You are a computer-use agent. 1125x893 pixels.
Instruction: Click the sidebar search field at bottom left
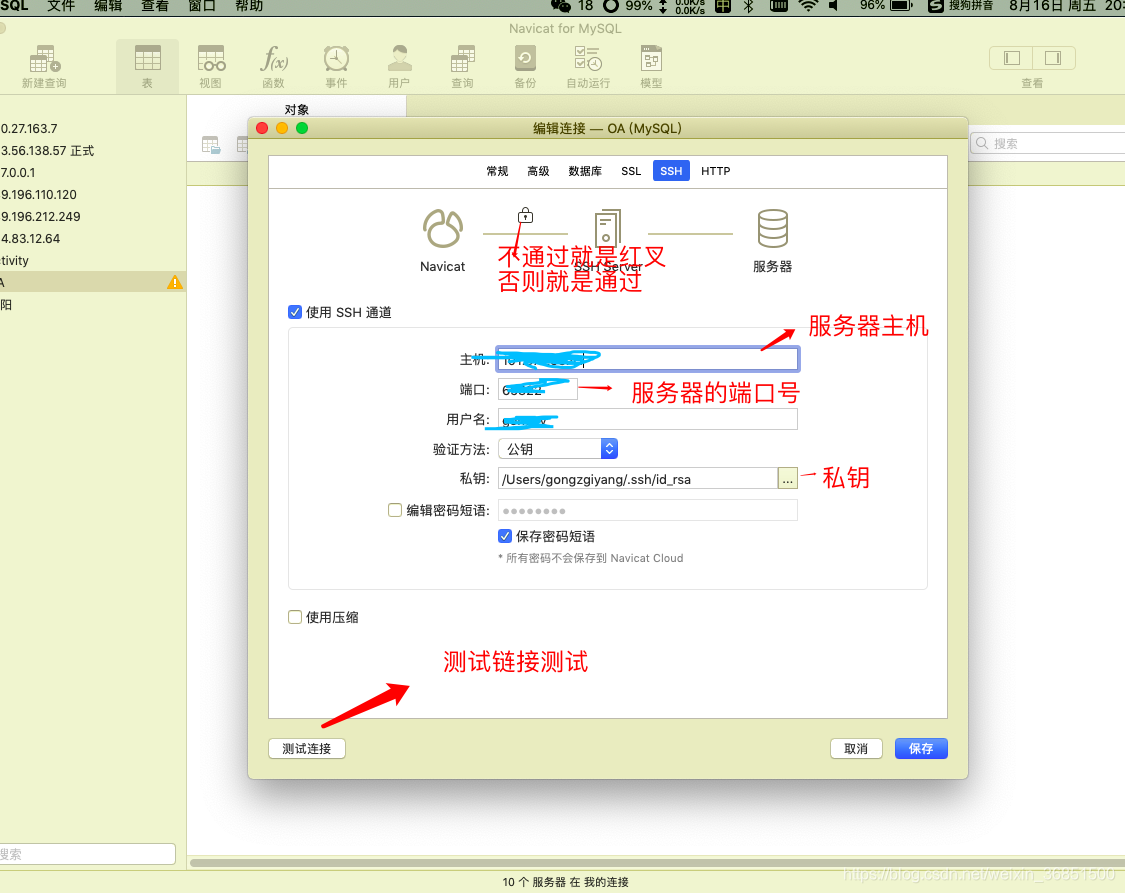click(x=88, y=854)
